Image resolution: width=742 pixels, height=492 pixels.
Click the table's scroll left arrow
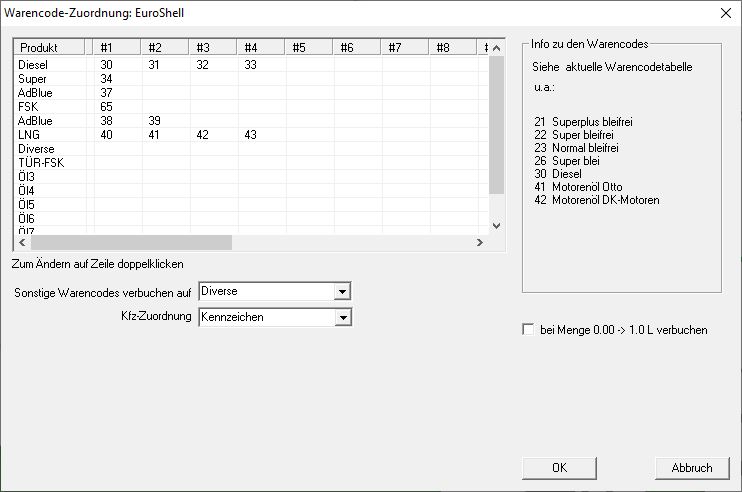[x=22, y=242]
